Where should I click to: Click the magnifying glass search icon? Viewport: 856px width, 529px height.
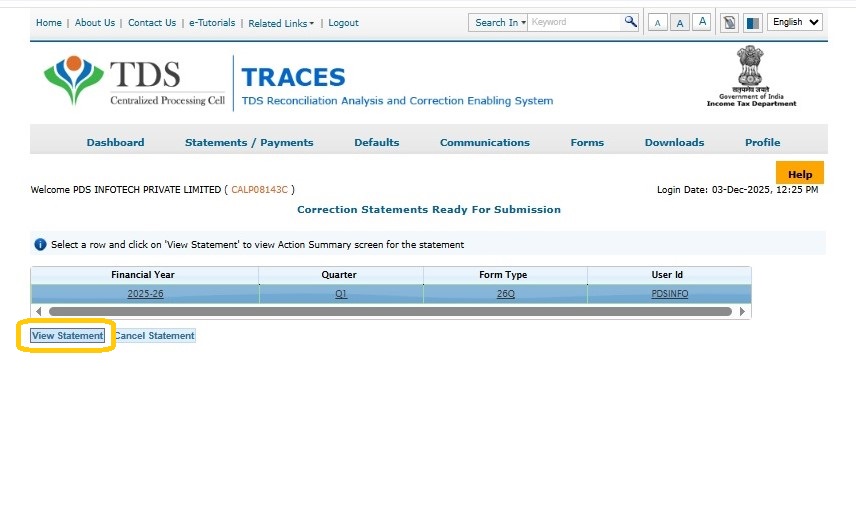pos(630,22)
